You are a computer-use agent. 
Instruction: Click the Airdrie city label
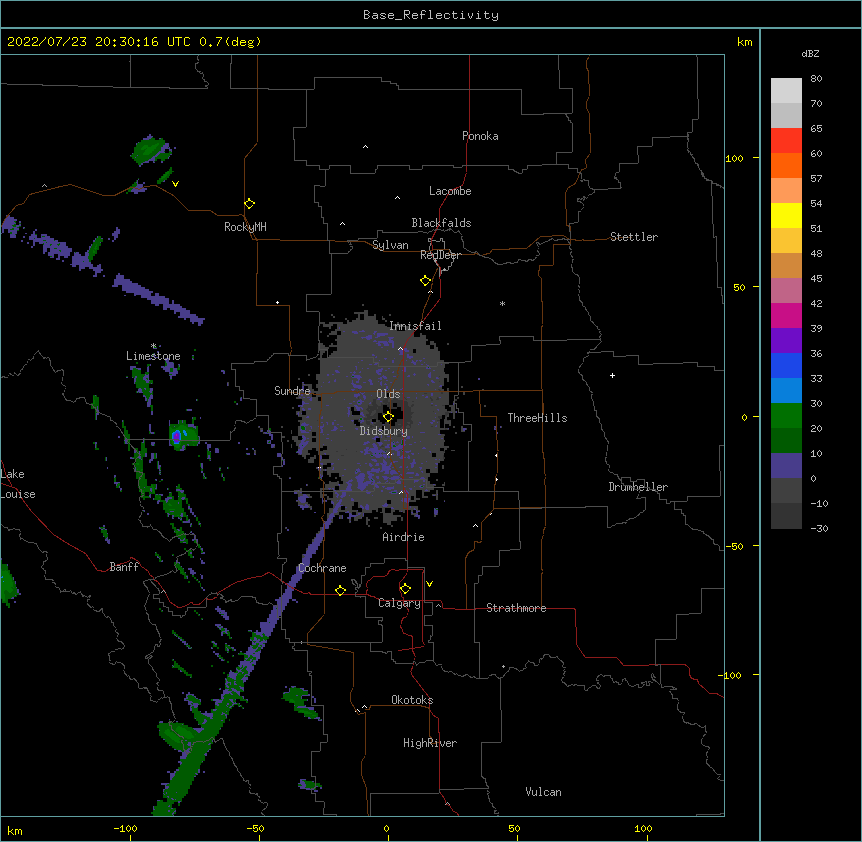coord(403,537)
